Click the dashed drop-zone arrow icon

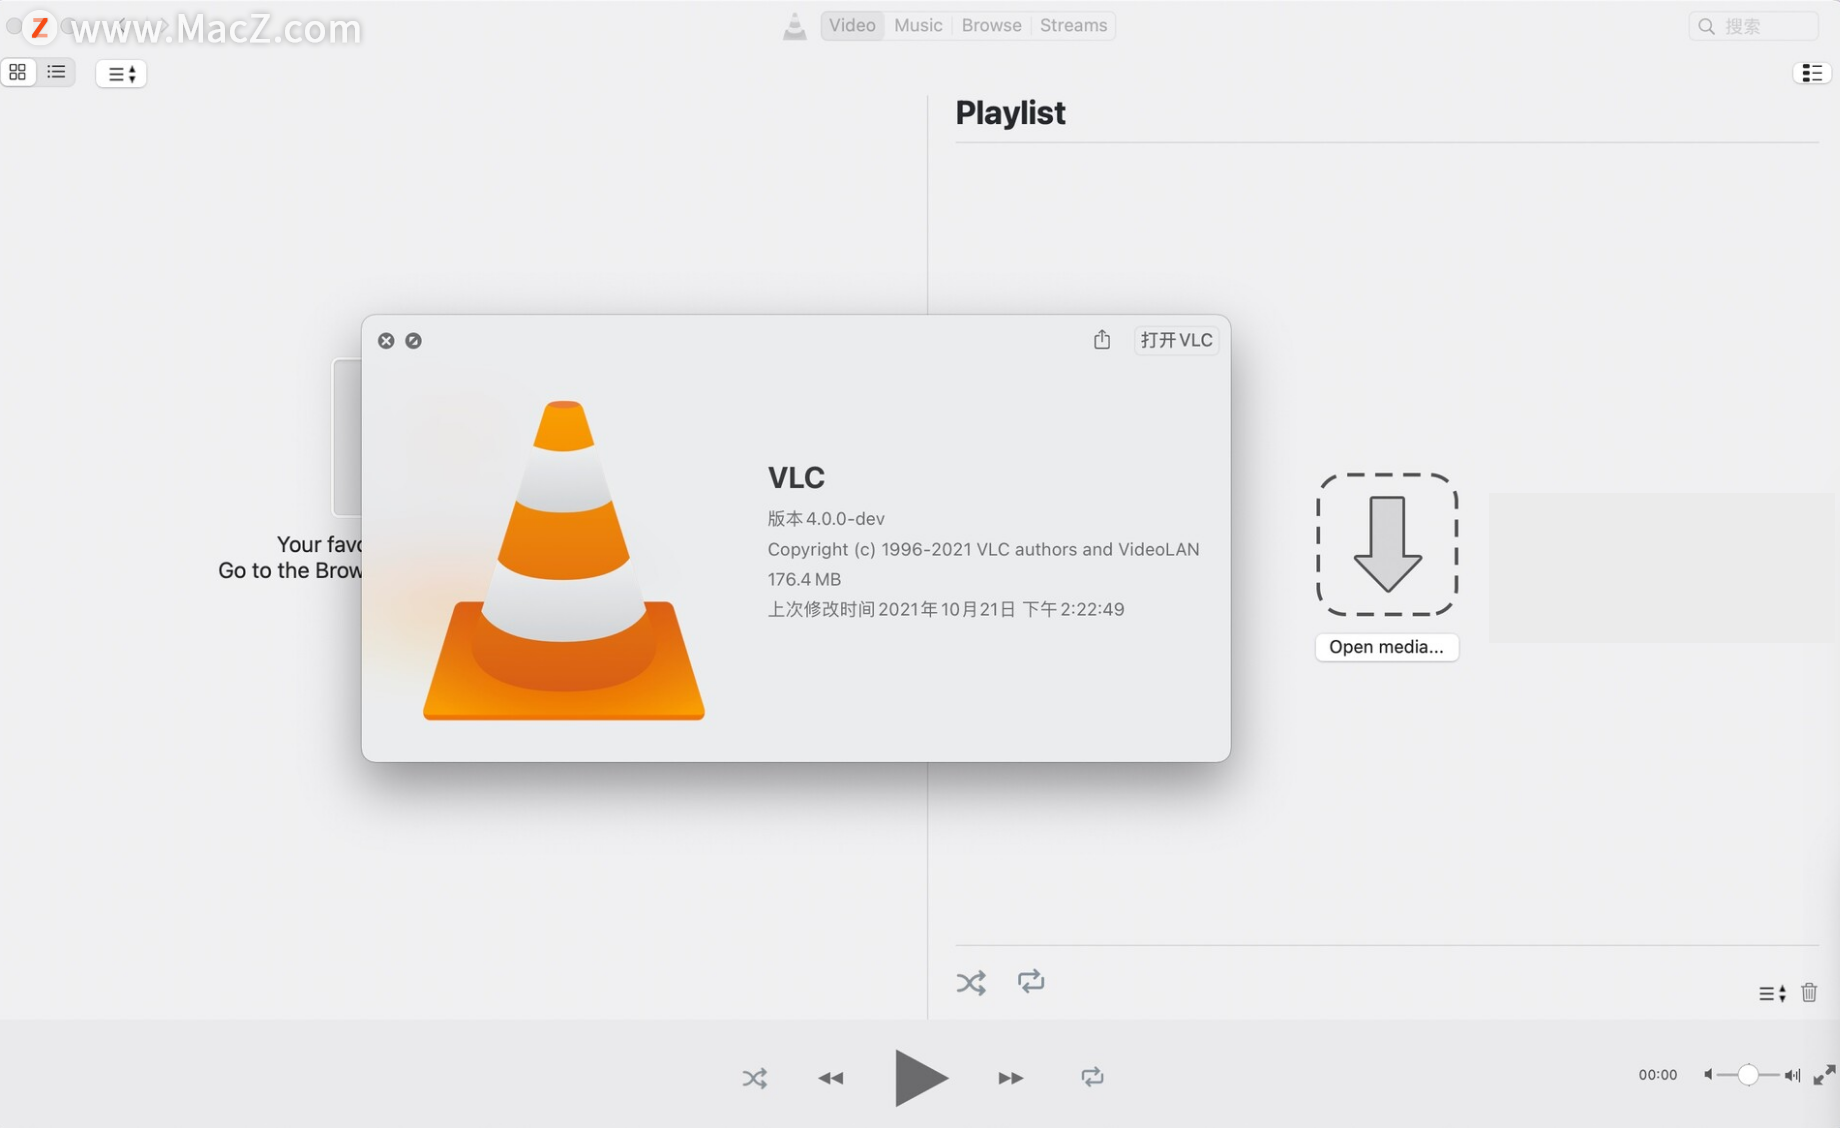[1387, 544]
